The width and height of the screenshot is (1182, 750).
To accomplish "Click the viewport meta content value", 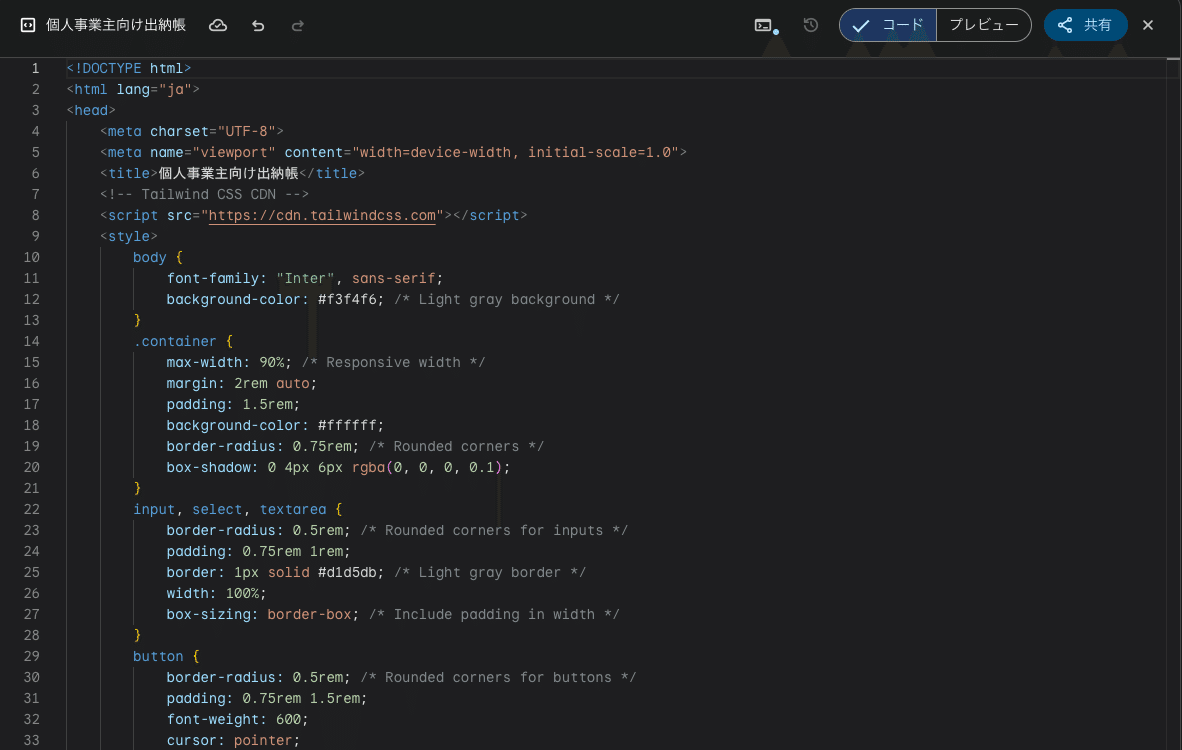I will coord(515,152).
